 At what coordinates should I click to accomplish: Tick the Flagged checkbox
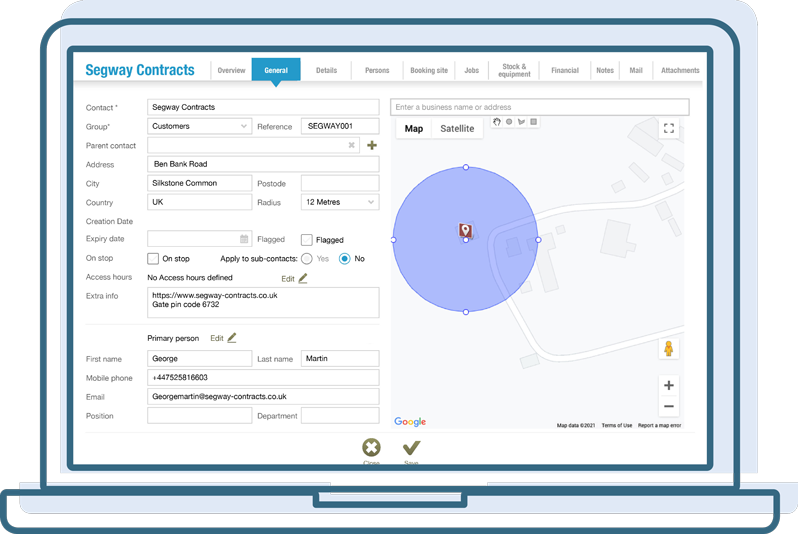click(307, 240)
